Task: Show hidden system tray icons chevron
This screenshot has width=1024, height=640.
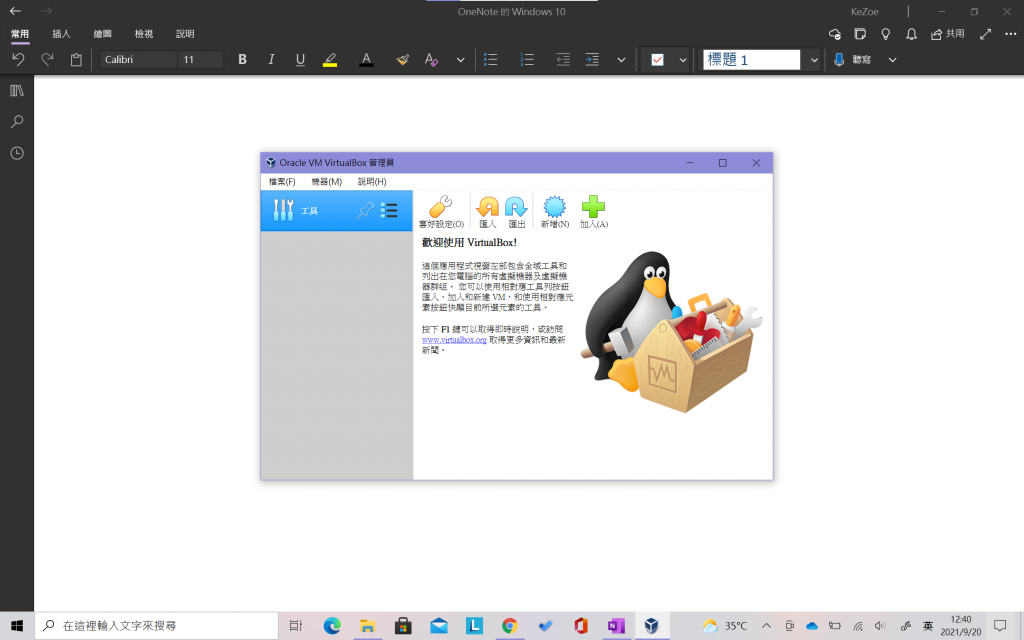Action: pos(766,626)
